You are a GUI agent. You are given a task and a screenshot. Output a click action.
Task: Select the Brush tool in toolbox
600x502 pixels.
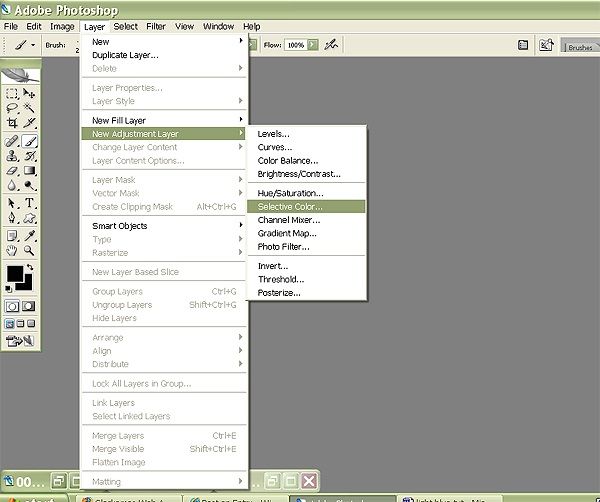pyautogui.click(x=29, y=141)
